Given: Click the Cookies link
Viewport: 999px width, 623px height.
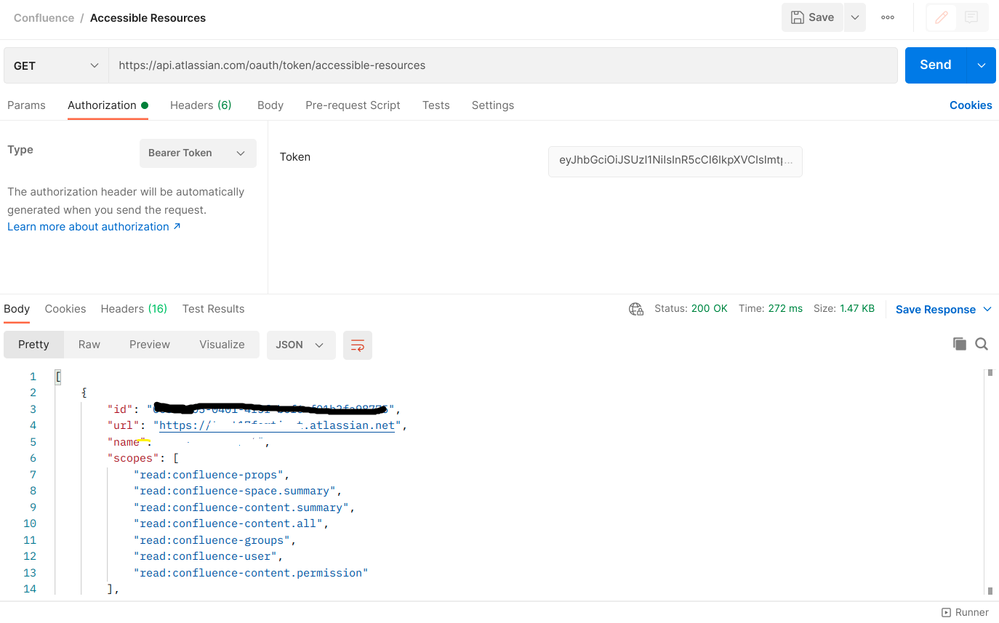Looking at the screenshot, I should coord(970,105).
